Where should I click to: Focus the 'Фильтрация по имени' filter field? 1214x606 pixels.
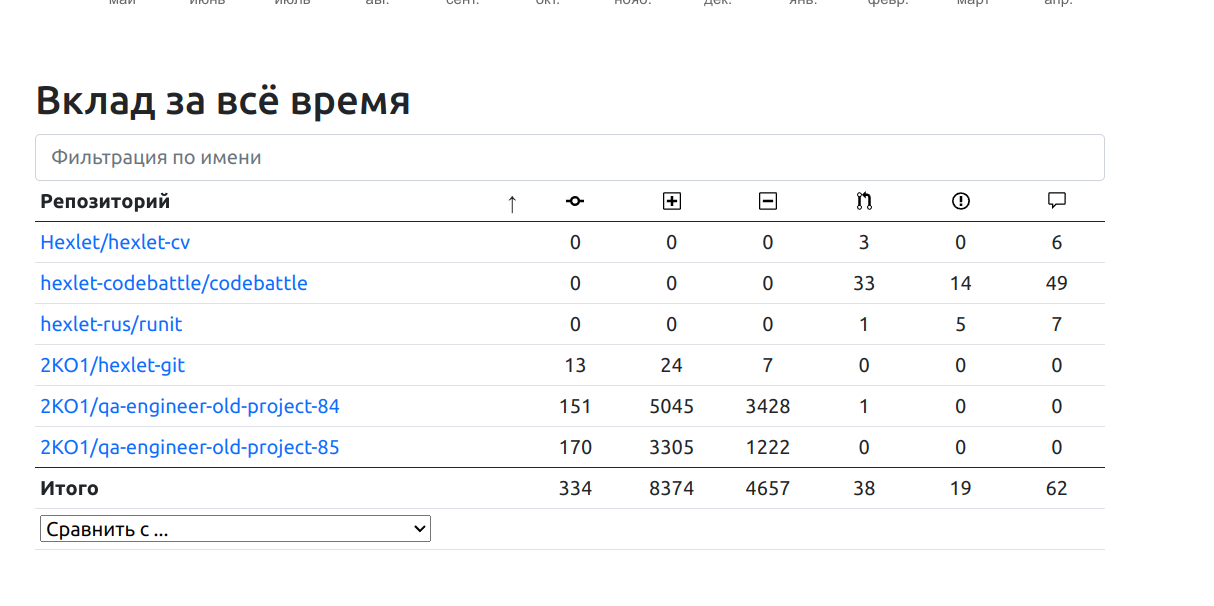tap(570, 157)
